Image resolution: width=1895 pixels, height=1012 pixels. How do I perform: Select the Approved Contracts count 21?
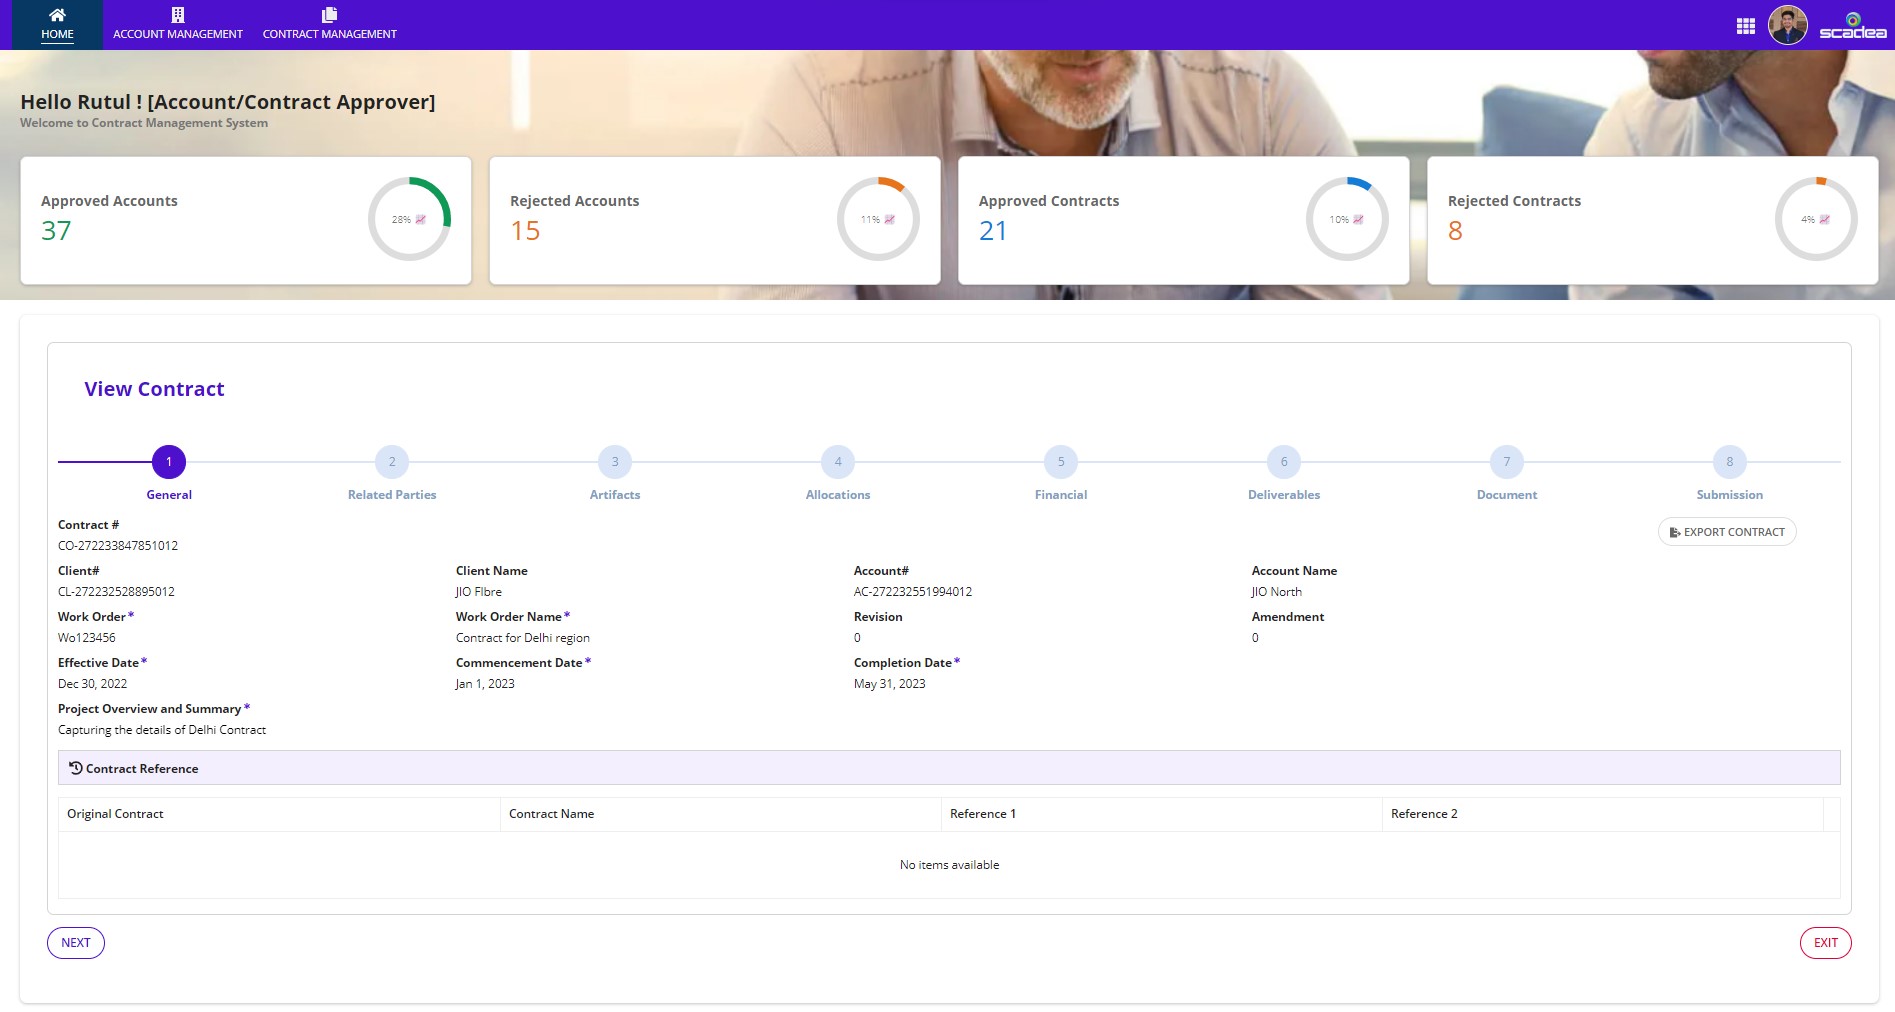(993, 230)
